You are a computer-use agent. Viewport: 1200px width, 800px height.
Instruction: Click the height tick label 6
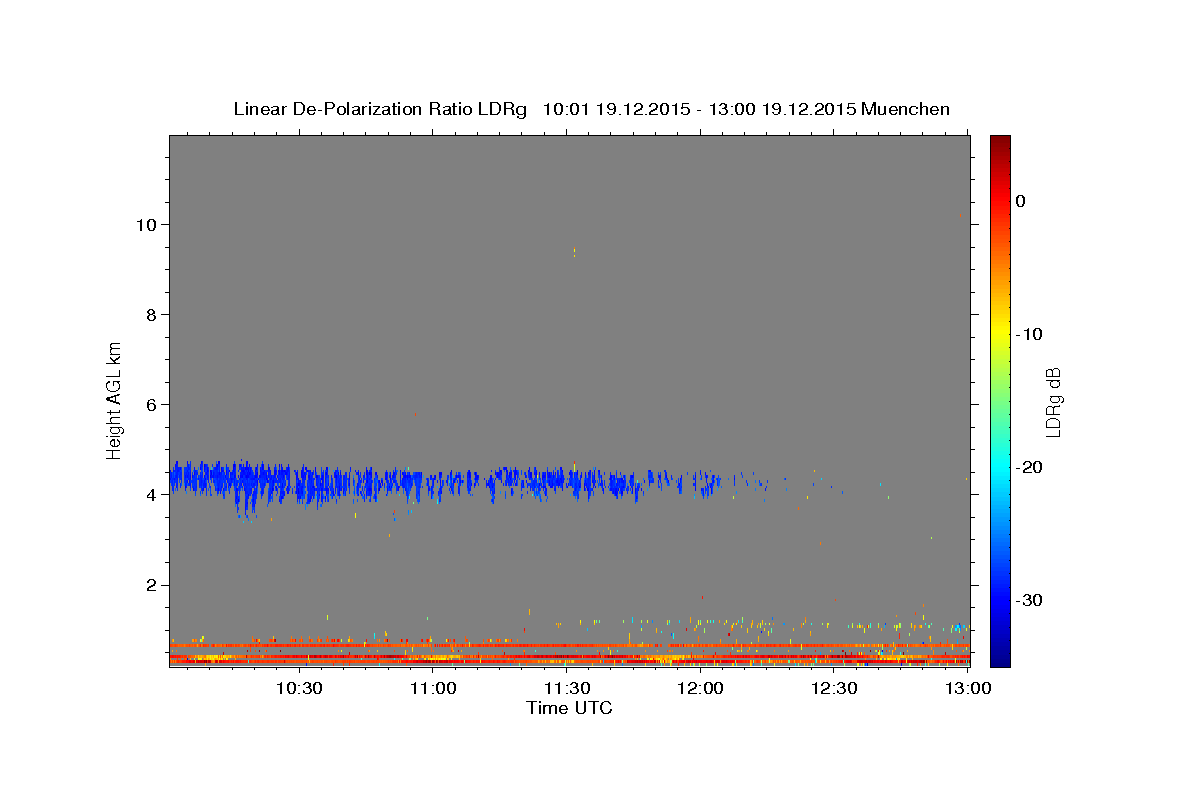pyautogui.click(x=151, y=404)
